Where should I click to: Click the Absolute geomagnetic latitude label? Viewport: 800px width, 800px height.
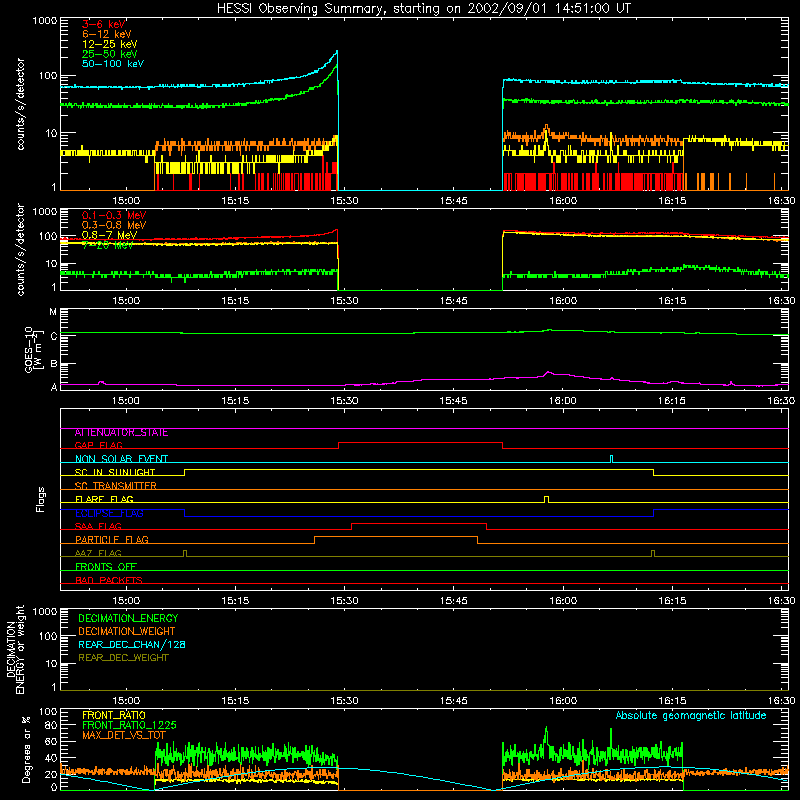(x=691, y=716)
